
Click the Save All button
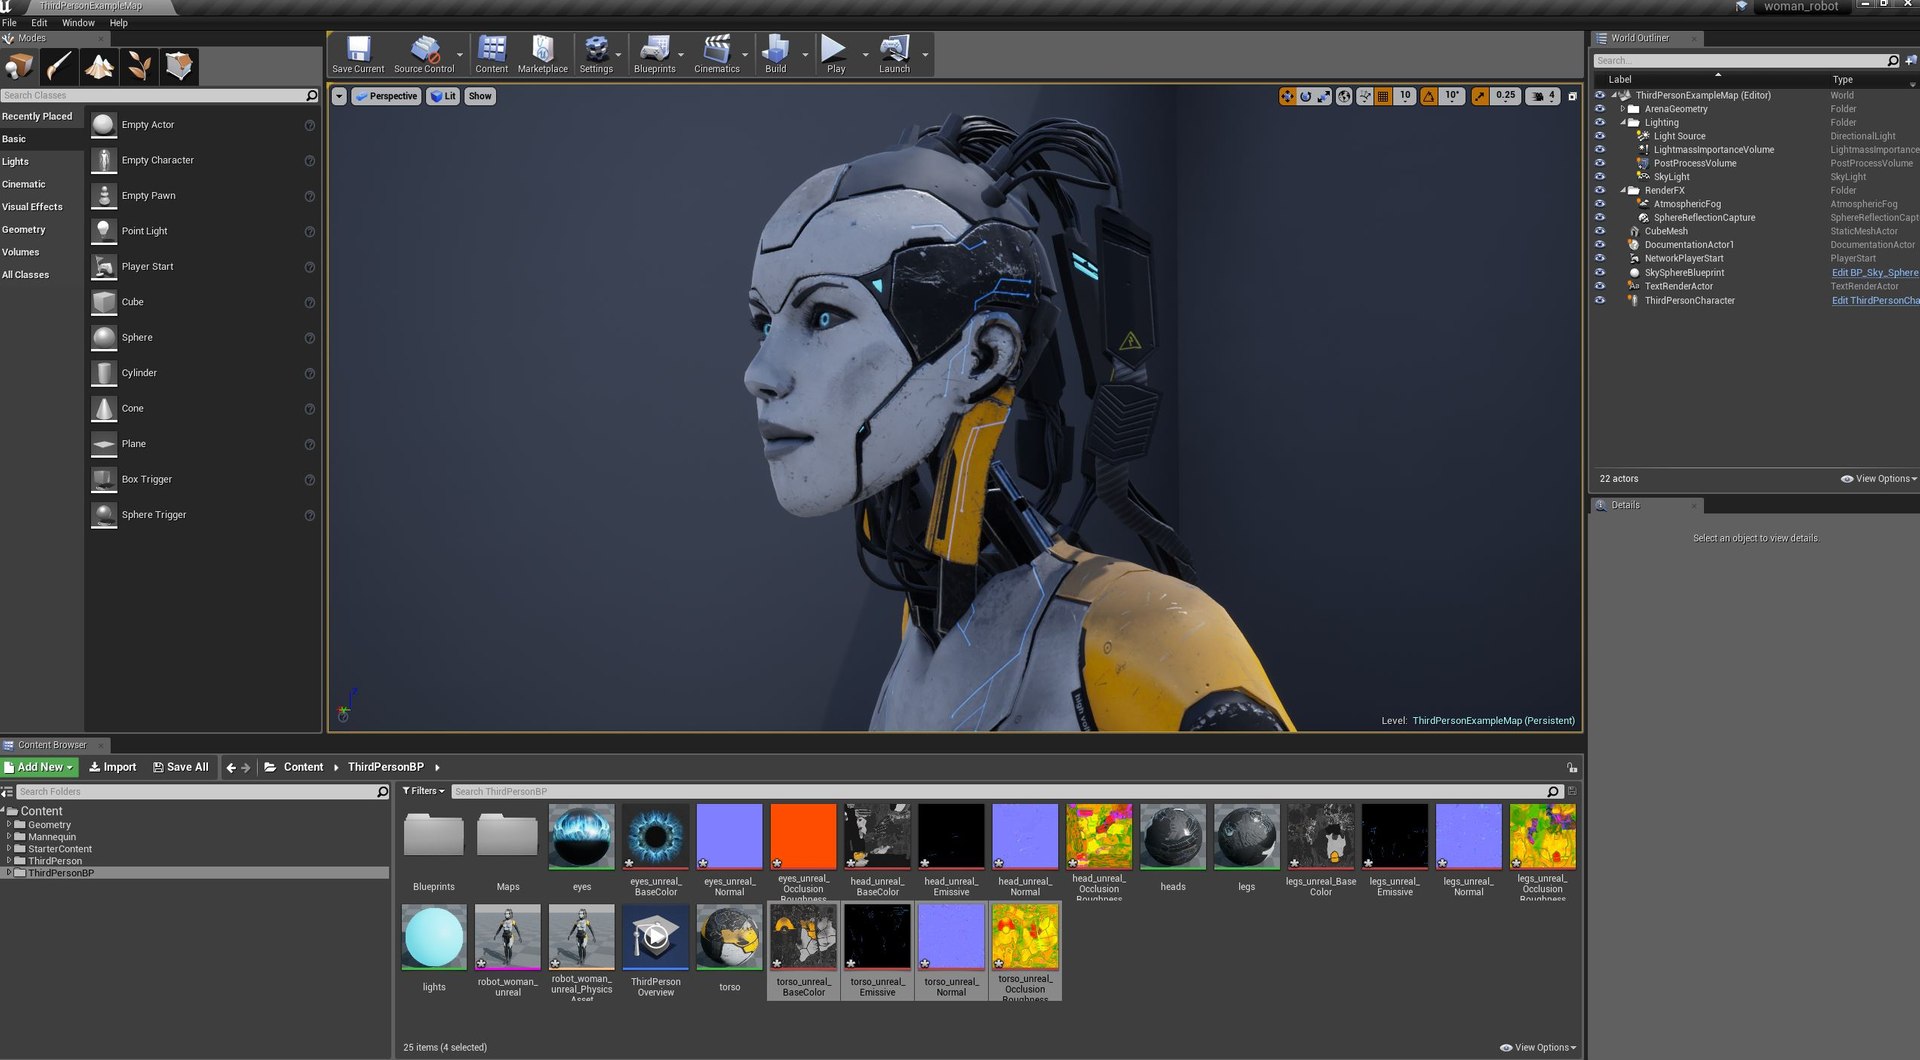(x=180, y=767)
